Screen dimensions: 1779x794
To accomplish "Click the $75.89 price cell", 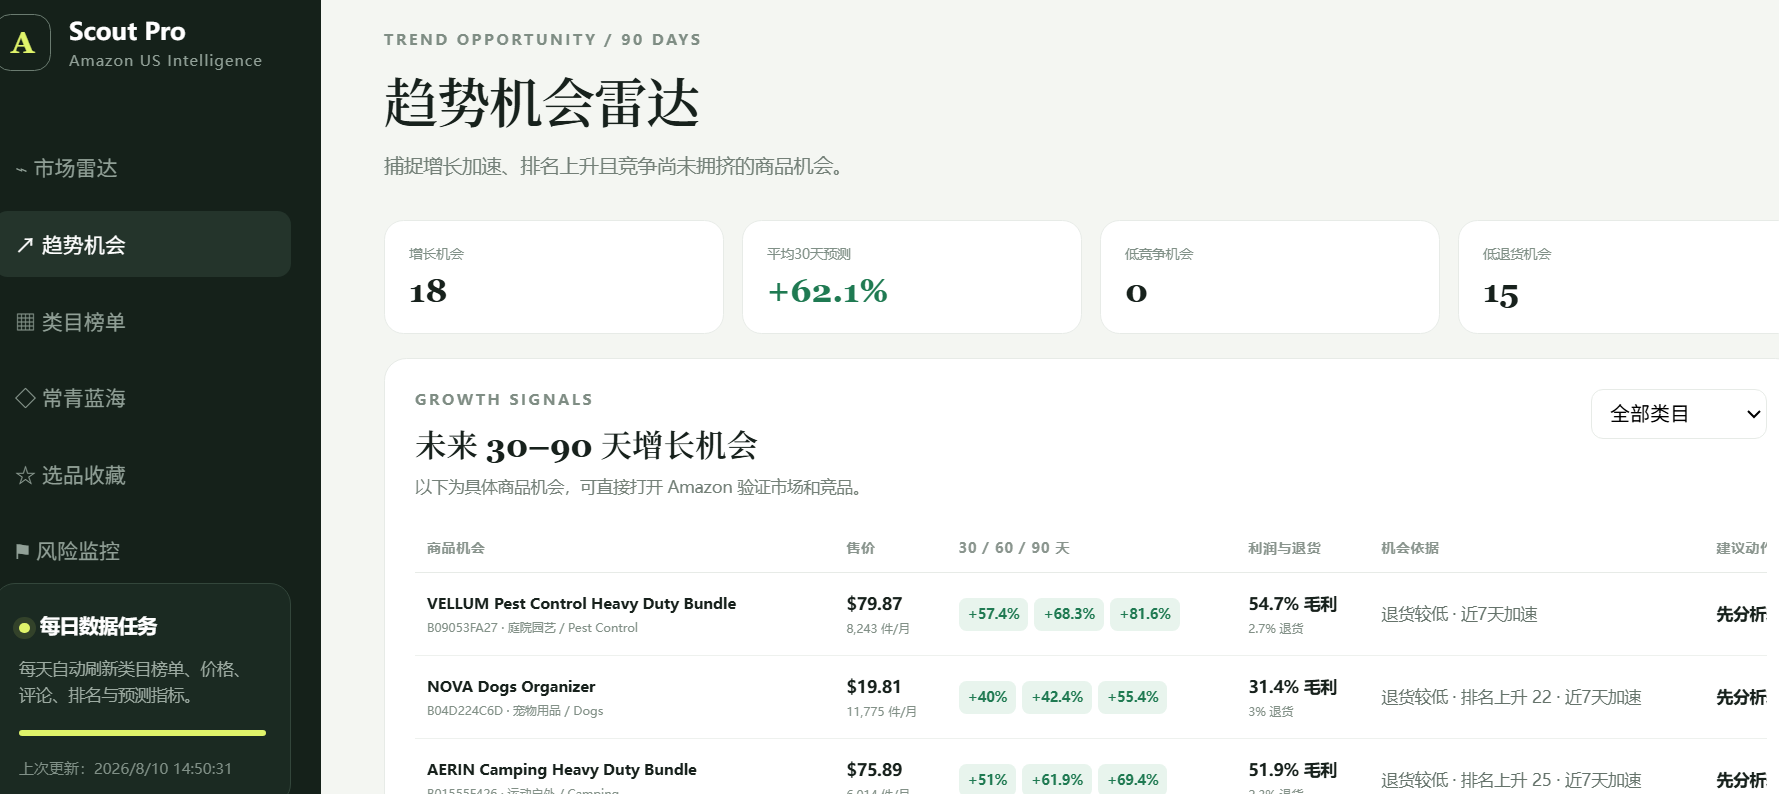I will (x=874, y=770).
